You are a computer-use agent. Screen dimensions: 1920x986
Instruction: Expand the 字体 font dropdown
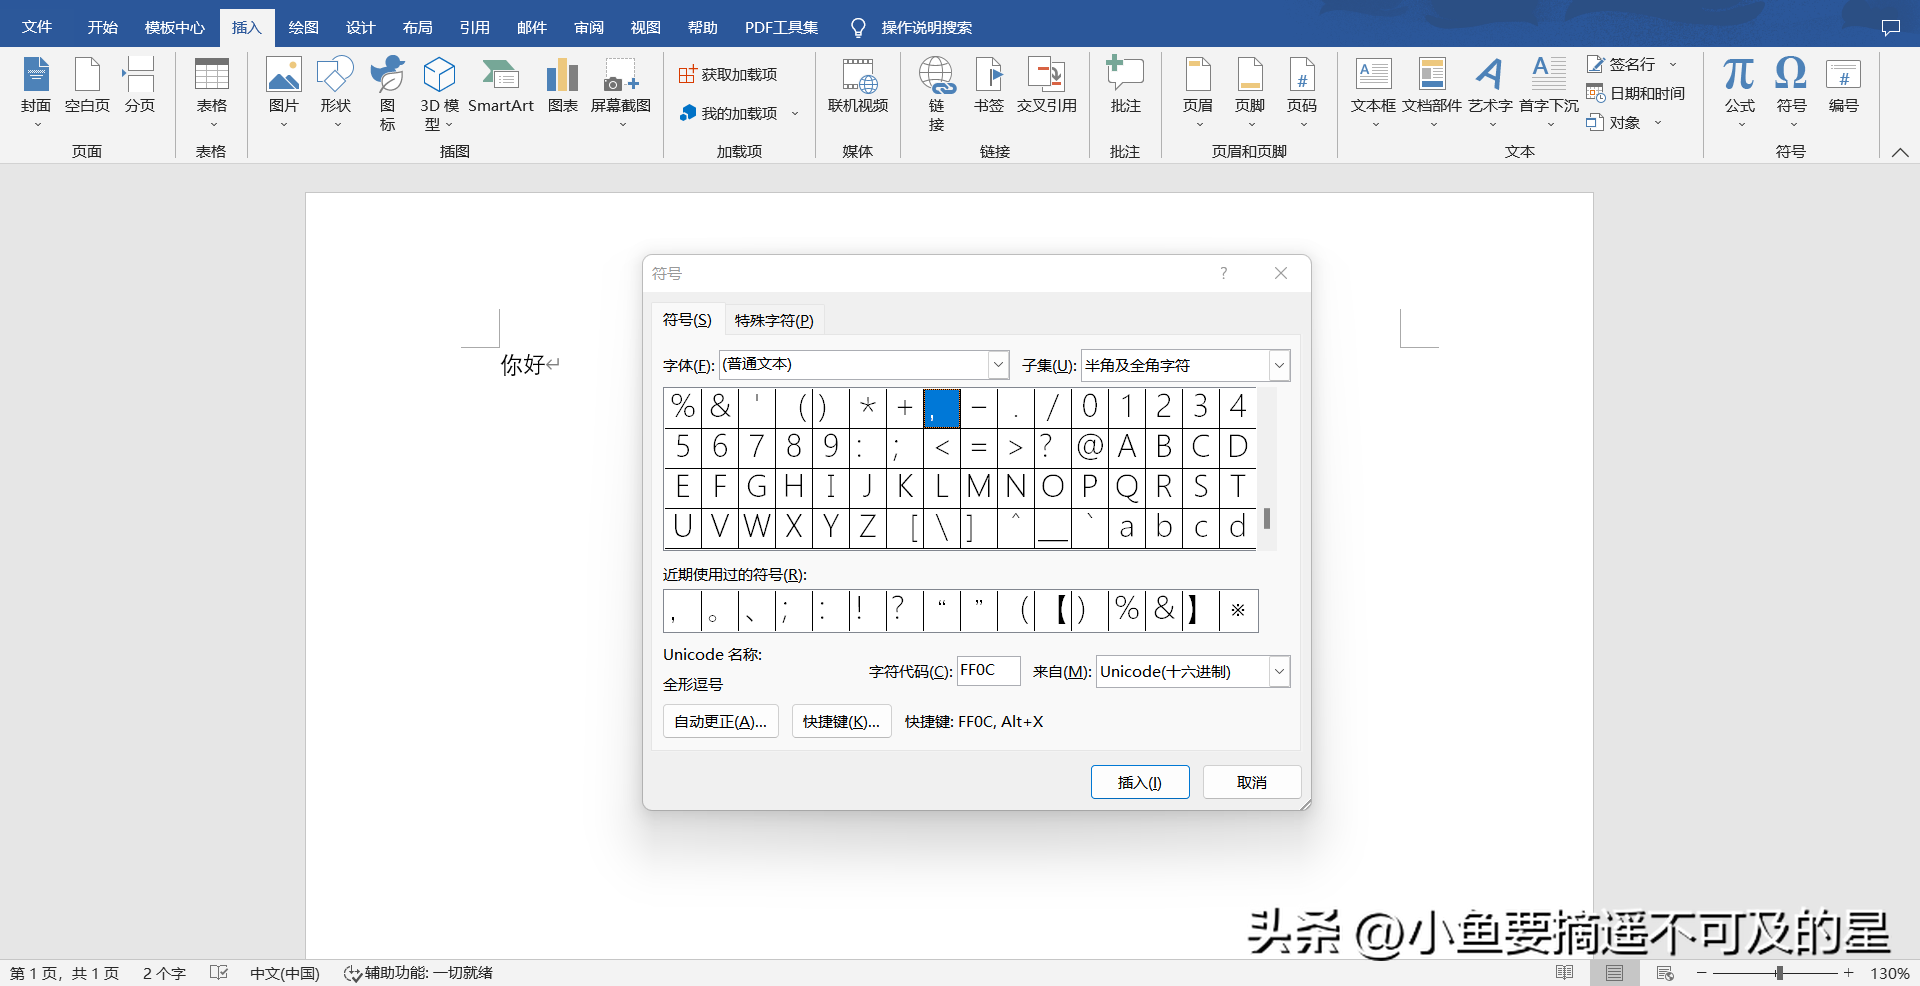(x=998, y=365)
